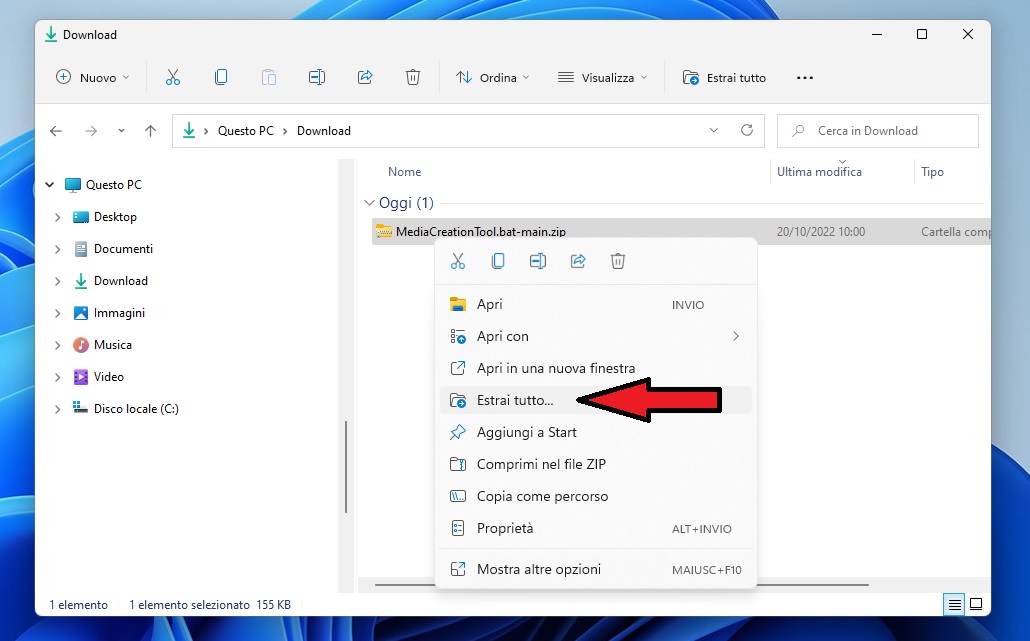Screen dimensions: 1030x641
Task: Expand the Immagini tree node
Action: [x=58, y=313]
